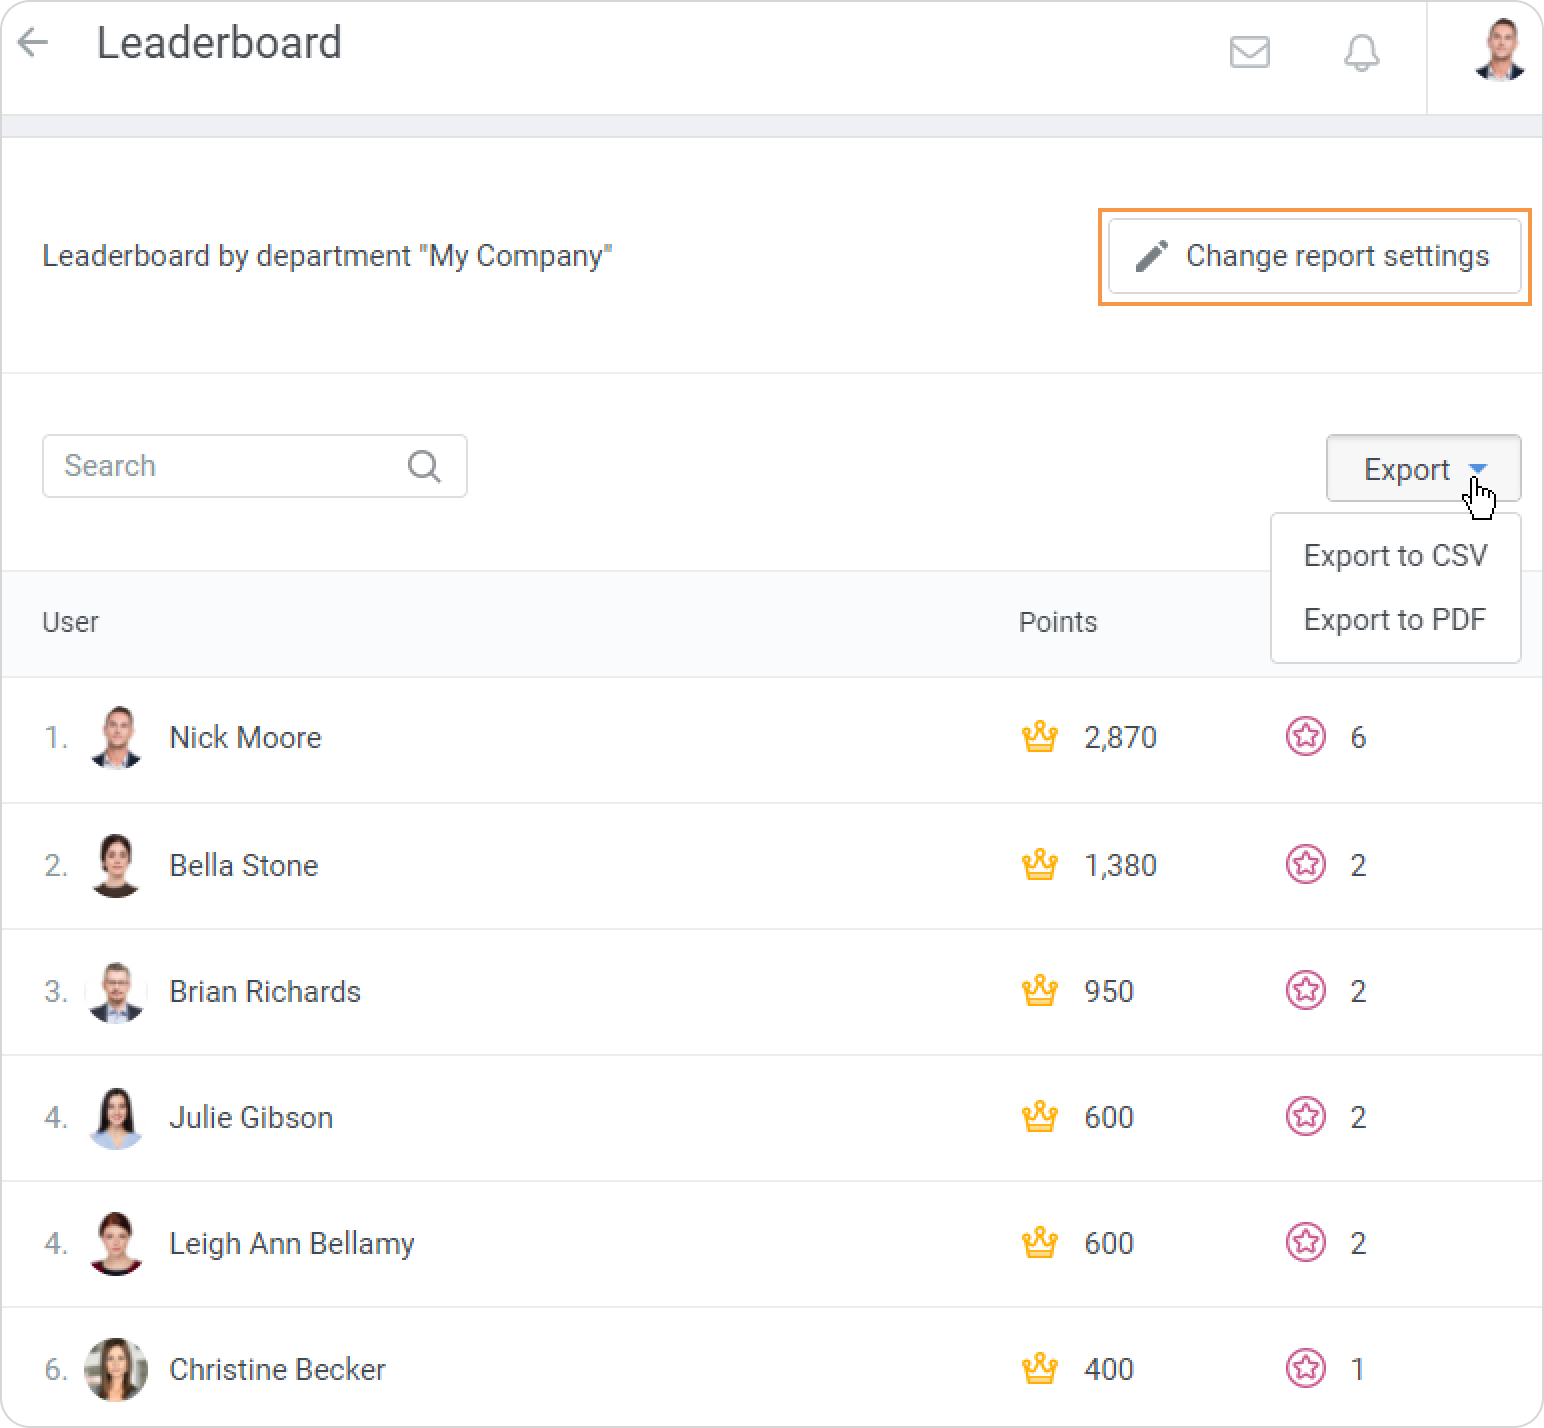Expand the Export dropdown

click(1422, 468)
